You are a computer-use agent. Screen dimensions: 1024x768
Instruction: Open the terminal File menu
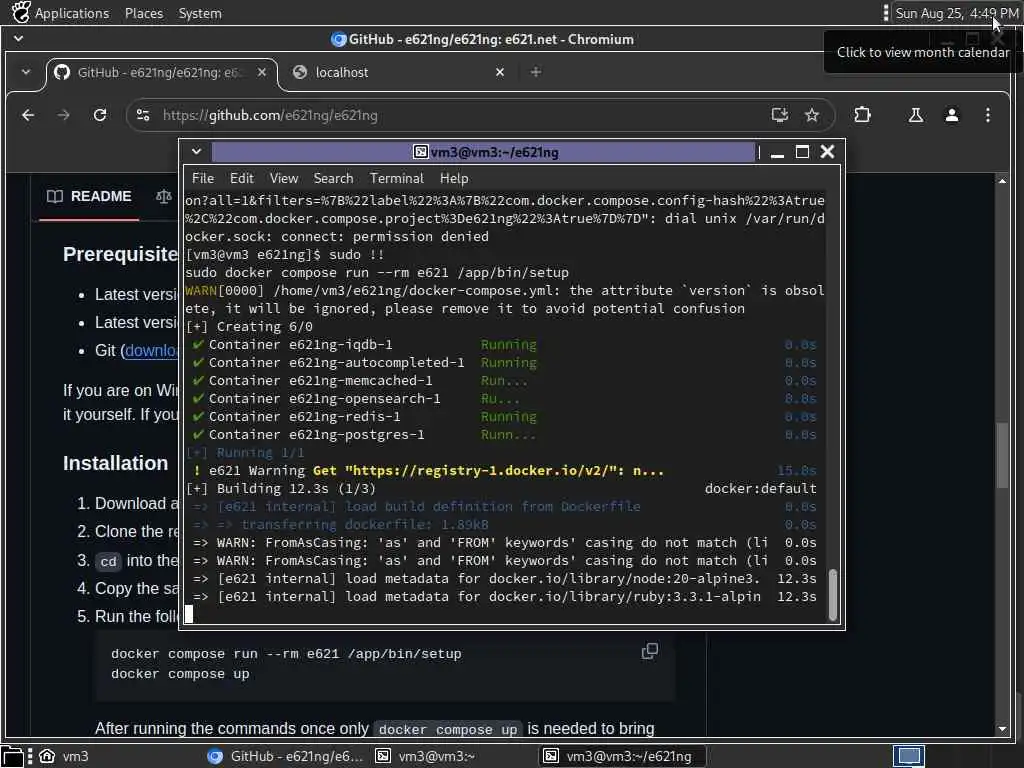(202, 178)
